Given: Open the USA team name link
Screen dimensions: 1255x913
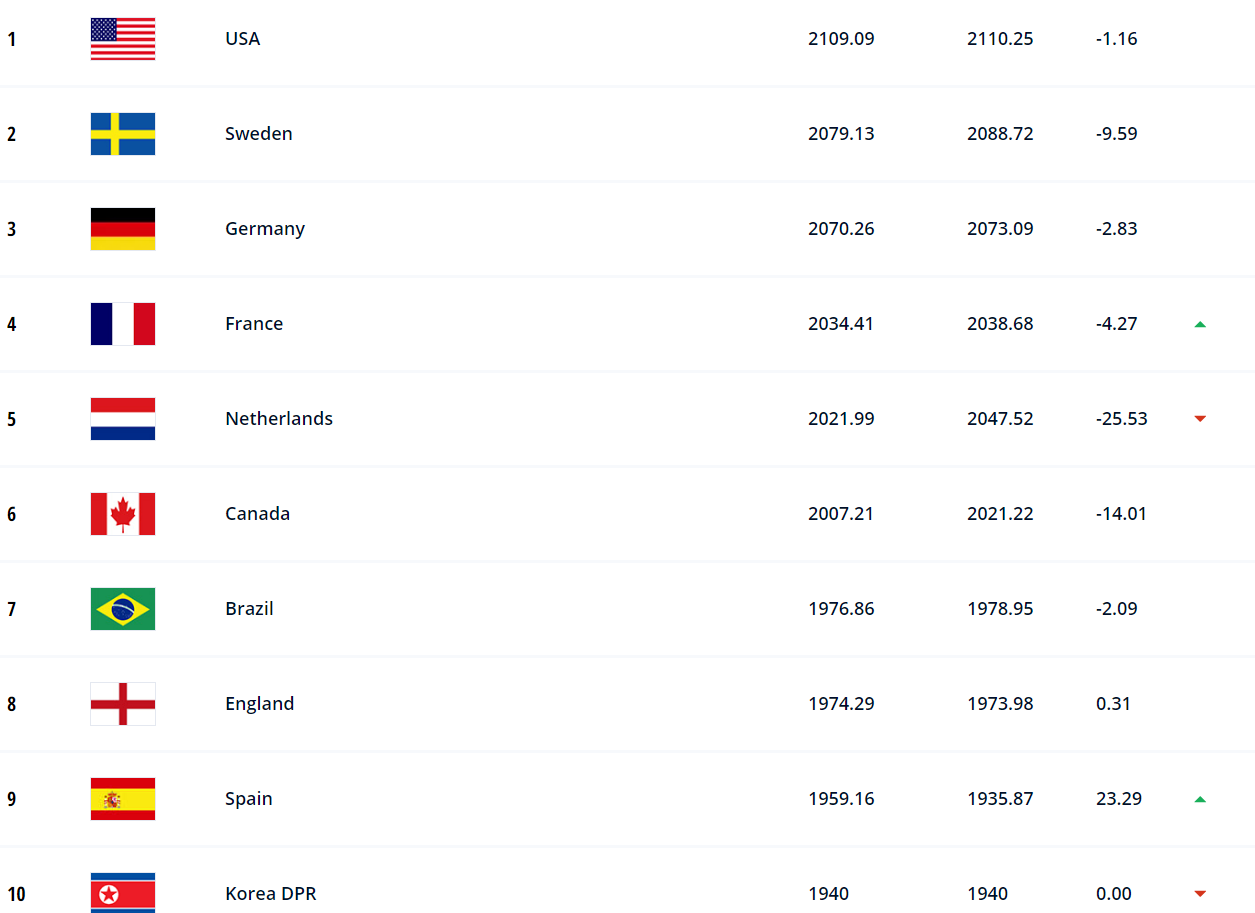Looking at the screenshot, I should pos(243,39).
